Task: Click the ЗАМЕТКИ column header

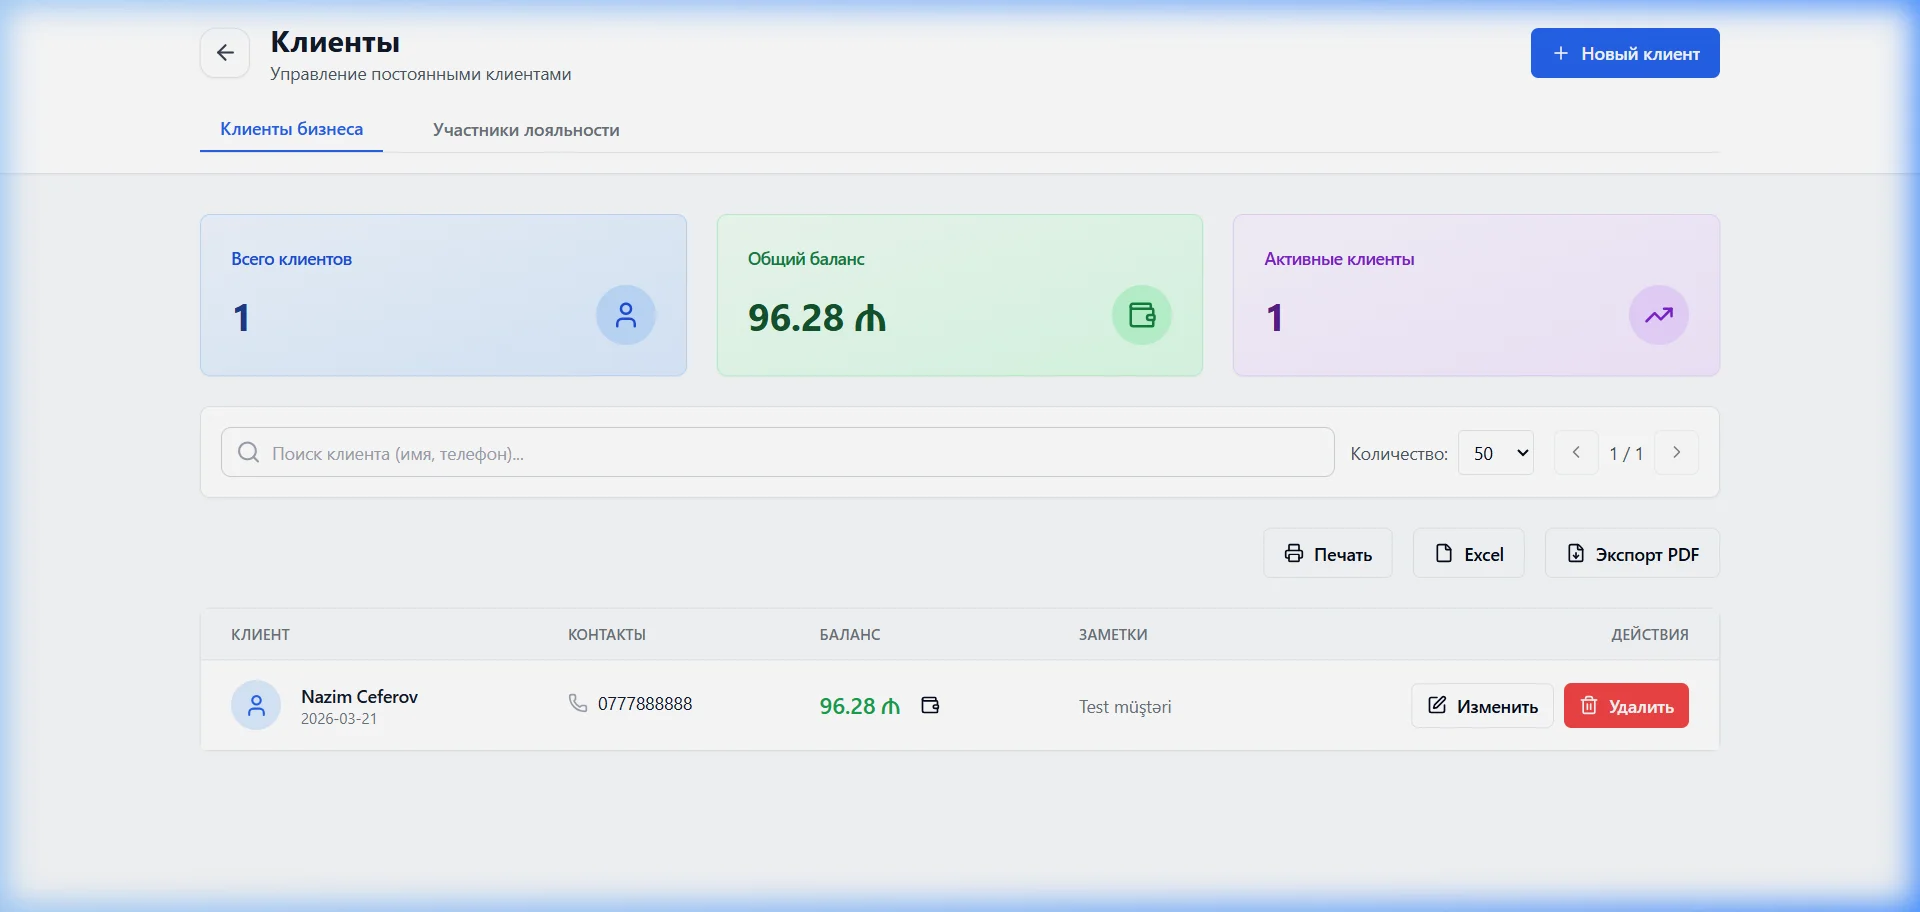Action: 1113,634
